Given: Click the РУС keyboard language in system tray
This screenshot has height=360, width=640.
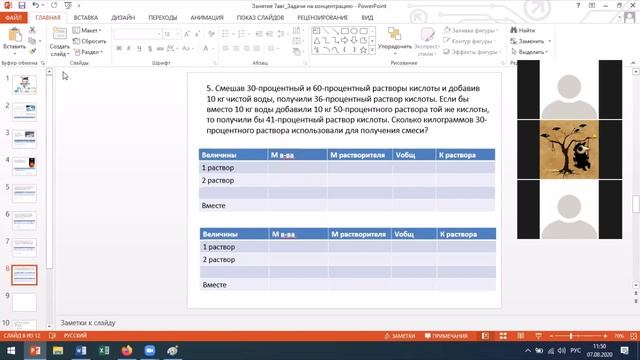Looking at the screenshot, I should [x=576, y=351].
